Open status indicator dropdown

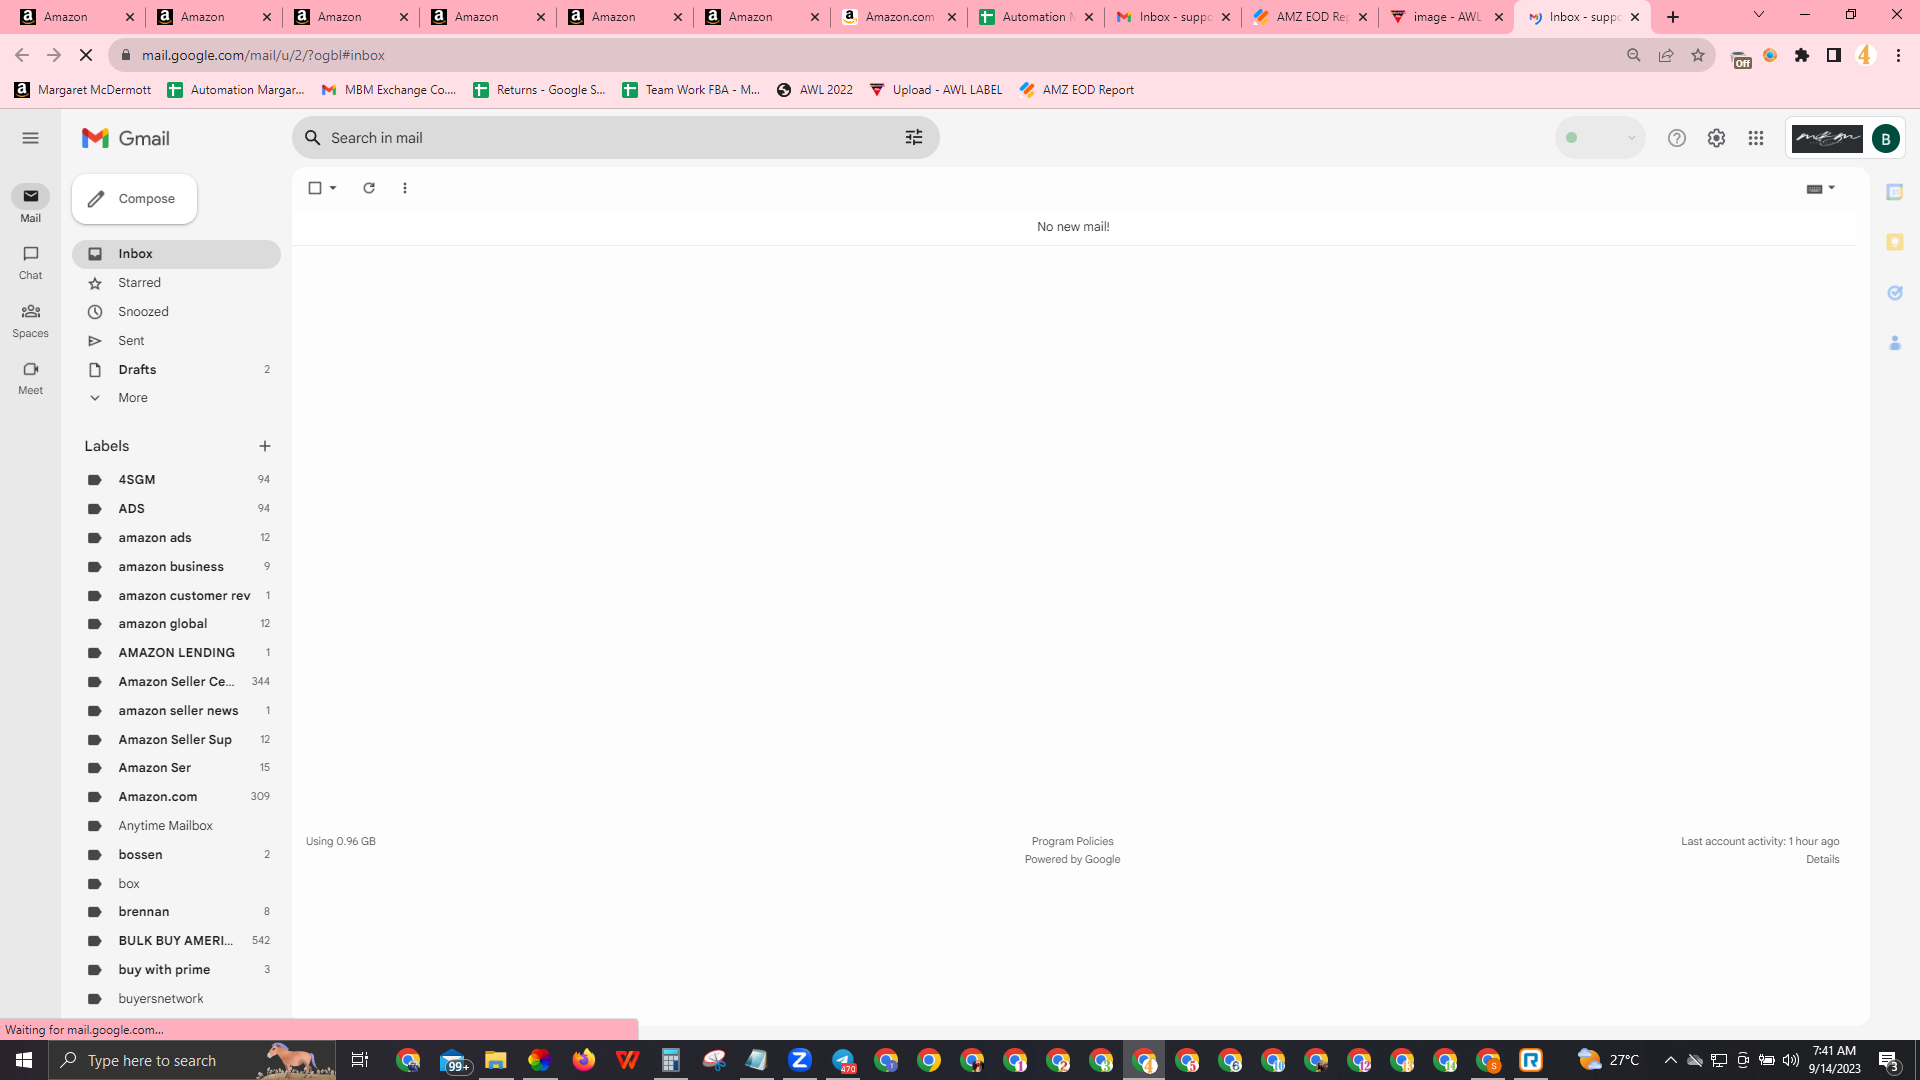click(x=1600, y=138)
